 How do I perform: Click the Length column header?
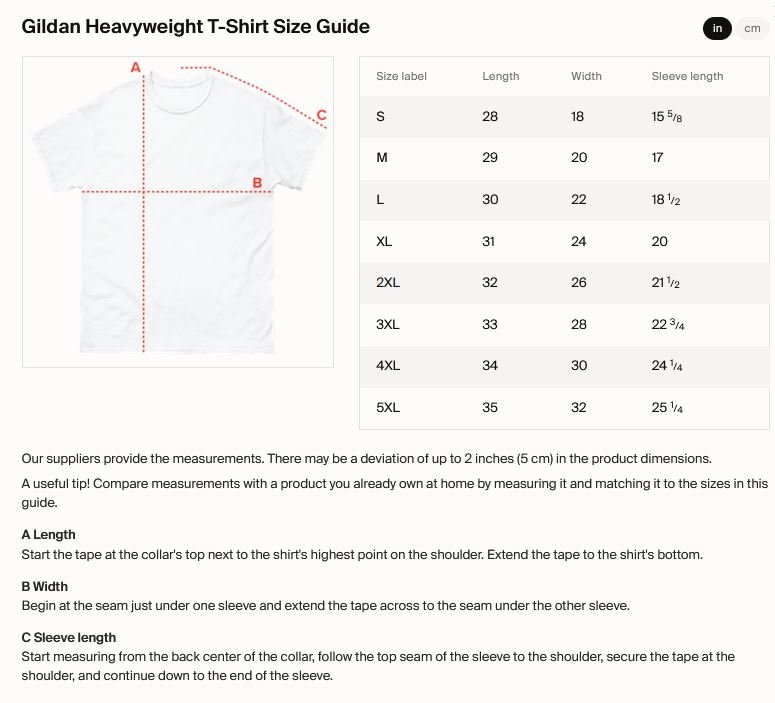(x=501, y=76)
